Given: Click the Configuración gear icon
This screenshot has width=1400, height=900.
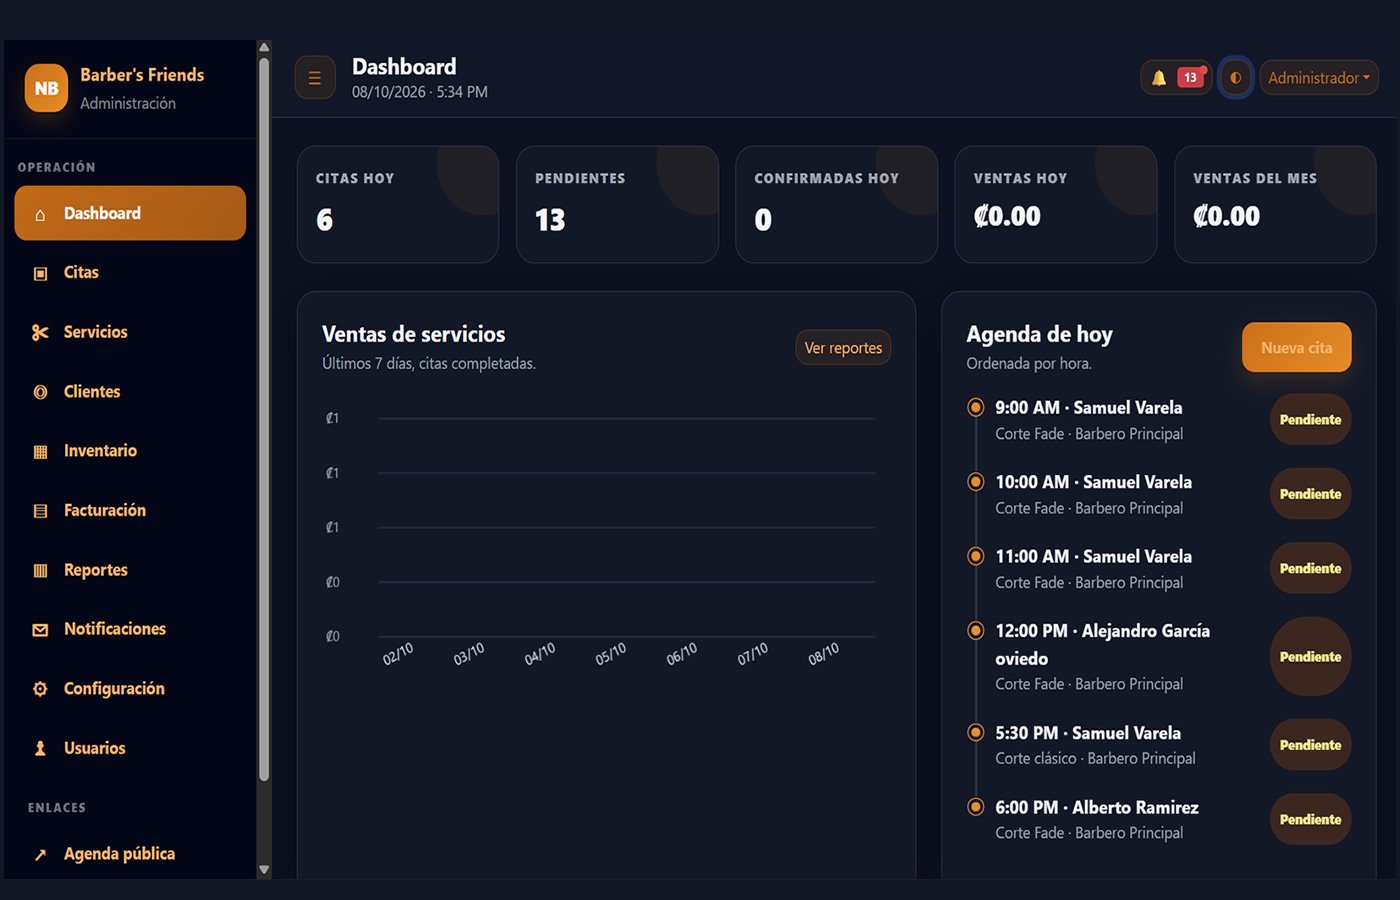Looking at the screenshot, I should point(40,689).
